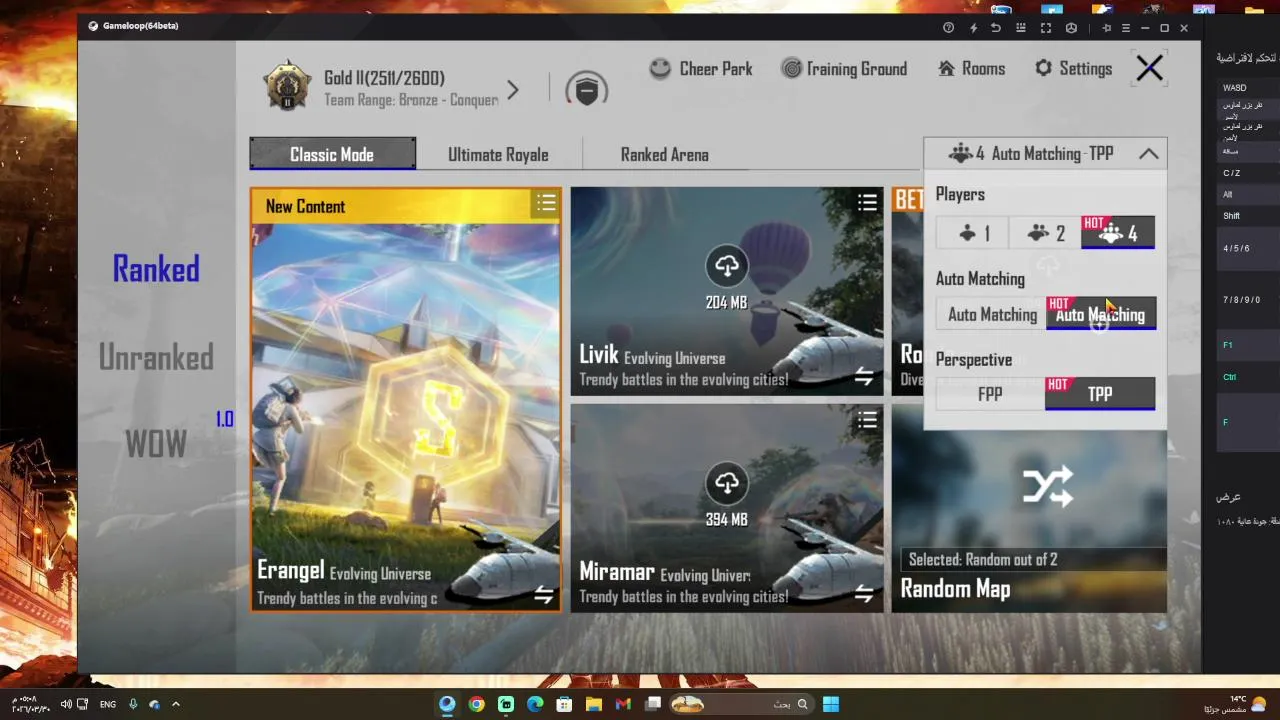
Task: Click the microphone tray icon
Action: coord(133,704)
